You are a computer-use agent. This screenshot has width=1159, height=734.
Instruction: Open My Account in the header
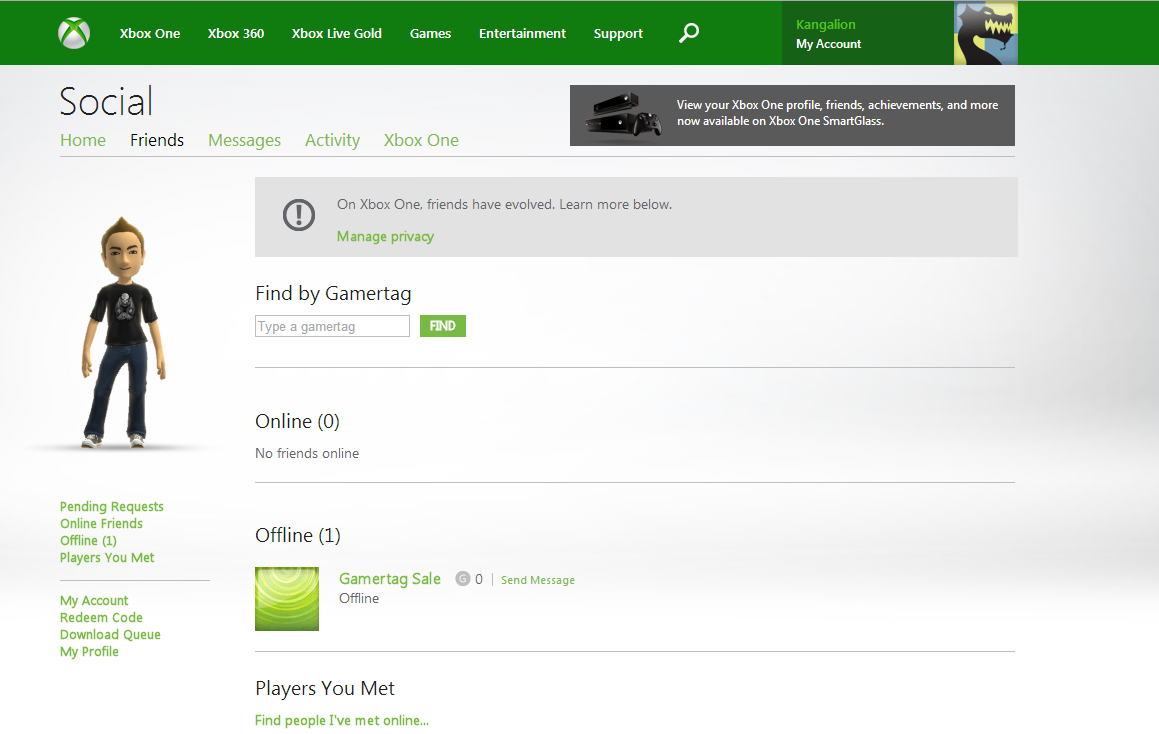[x=828, y=44]
